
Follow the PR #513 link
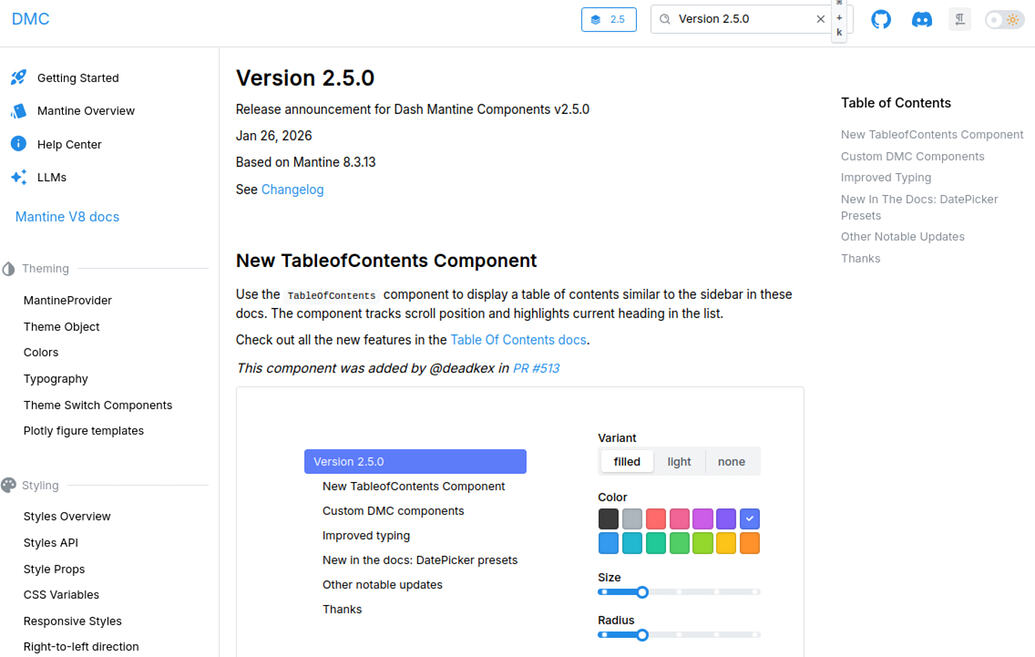point(535,368)
